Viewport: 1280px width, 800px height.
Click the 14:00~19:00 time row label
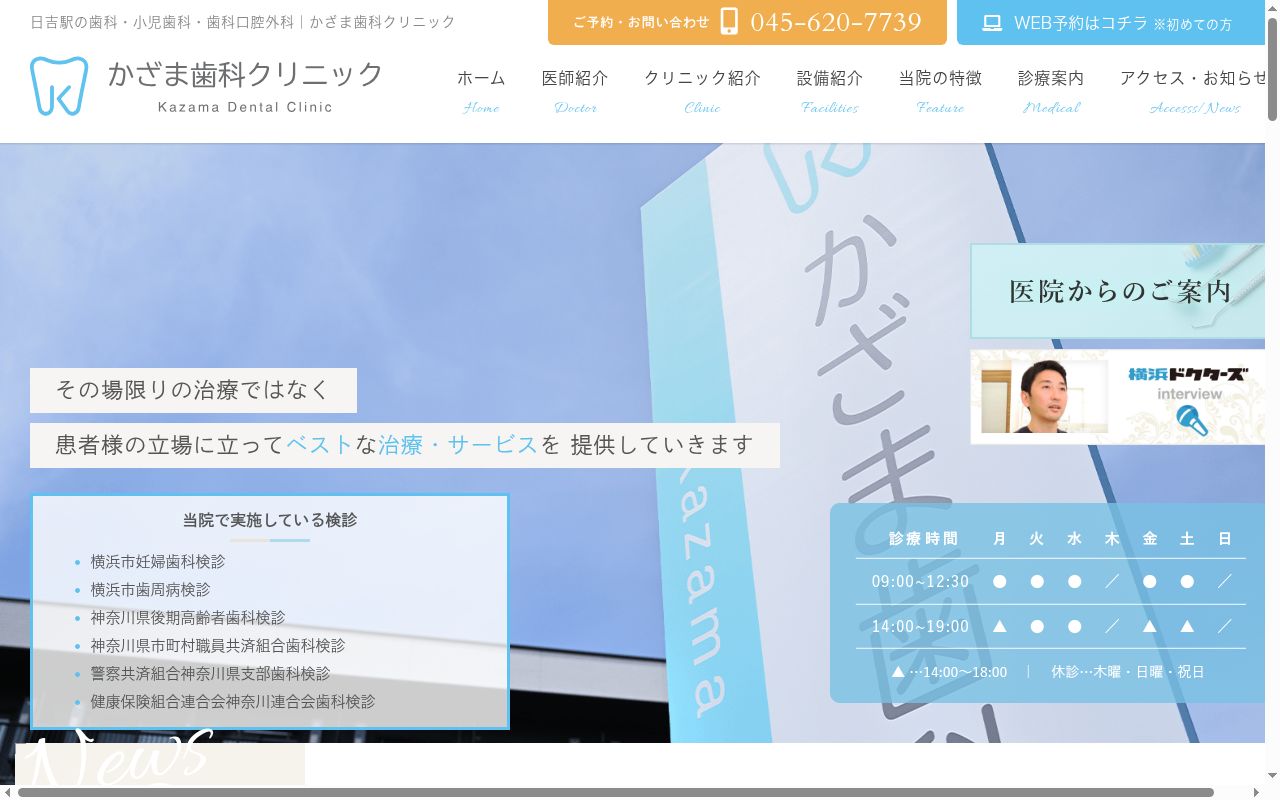[920, 626]
